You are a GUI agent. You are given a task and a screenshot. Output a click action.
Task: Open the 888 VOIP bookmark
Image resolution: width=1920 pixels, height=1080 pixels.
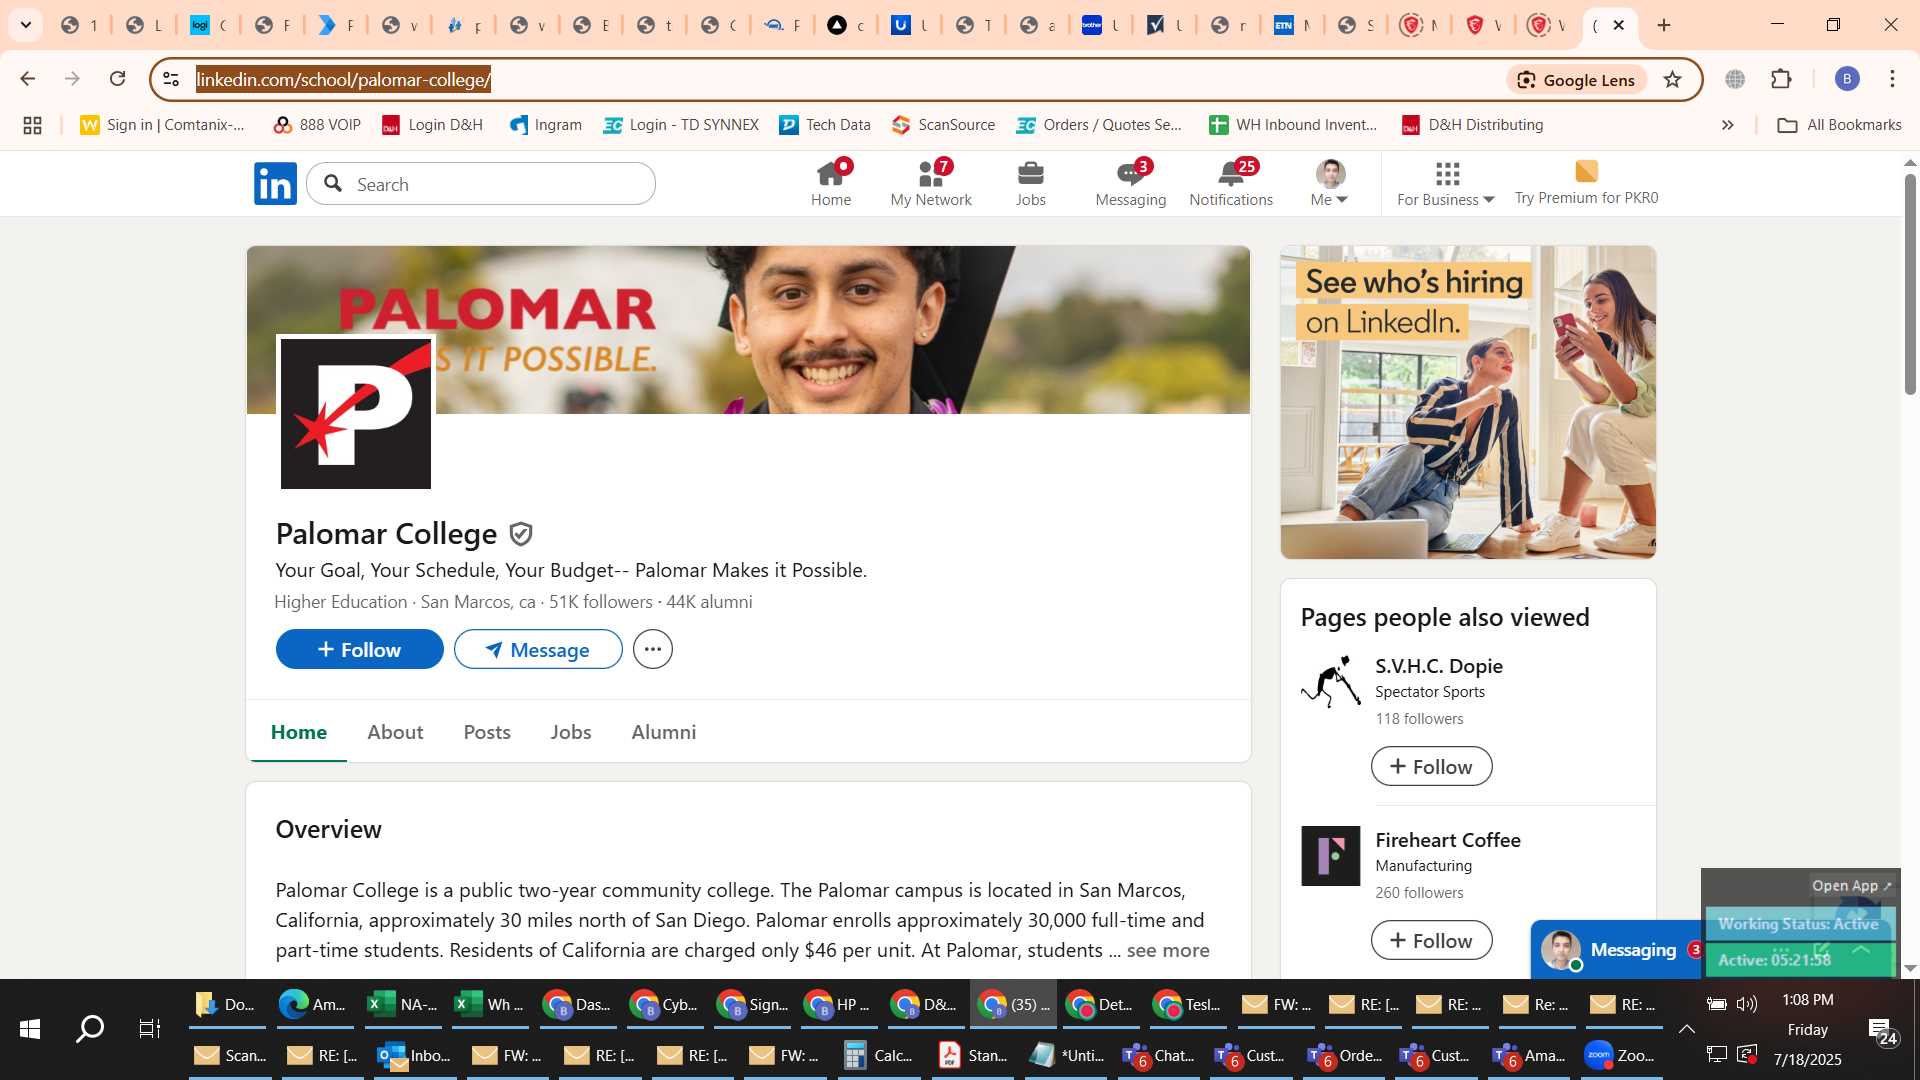(x=317, y=125)
